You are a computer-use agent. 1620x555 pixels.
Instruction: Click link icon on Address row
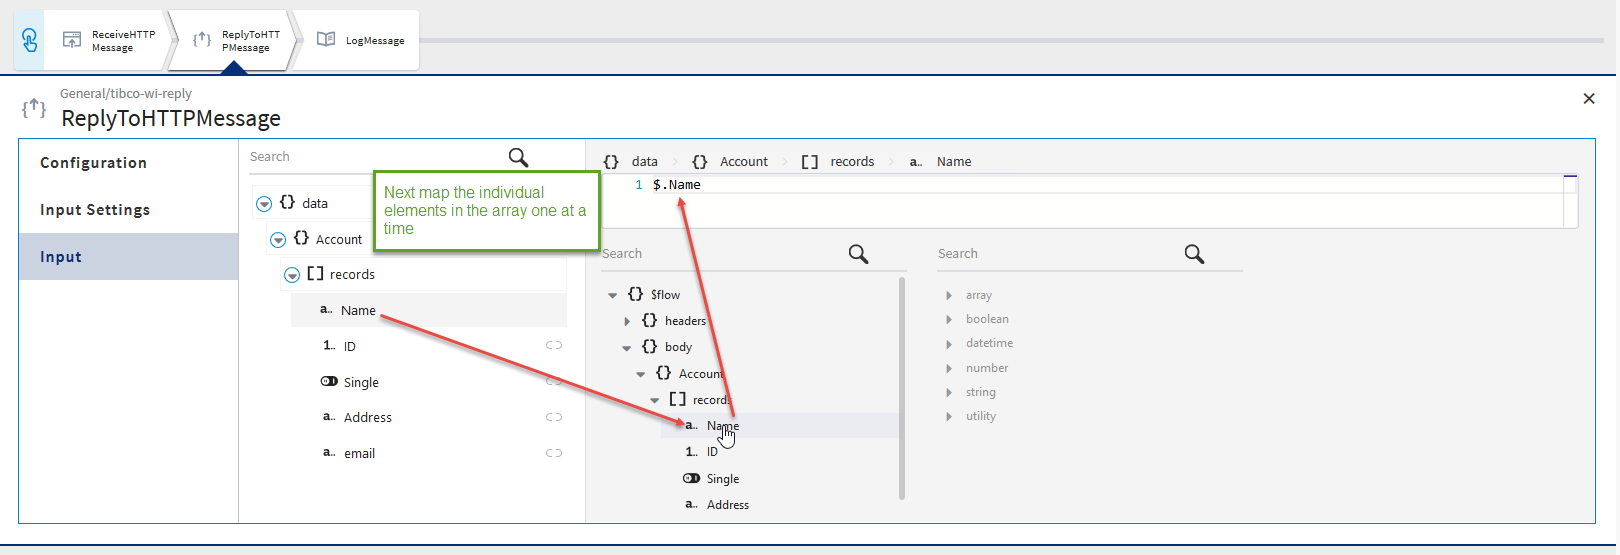click(x=554, y=417)
